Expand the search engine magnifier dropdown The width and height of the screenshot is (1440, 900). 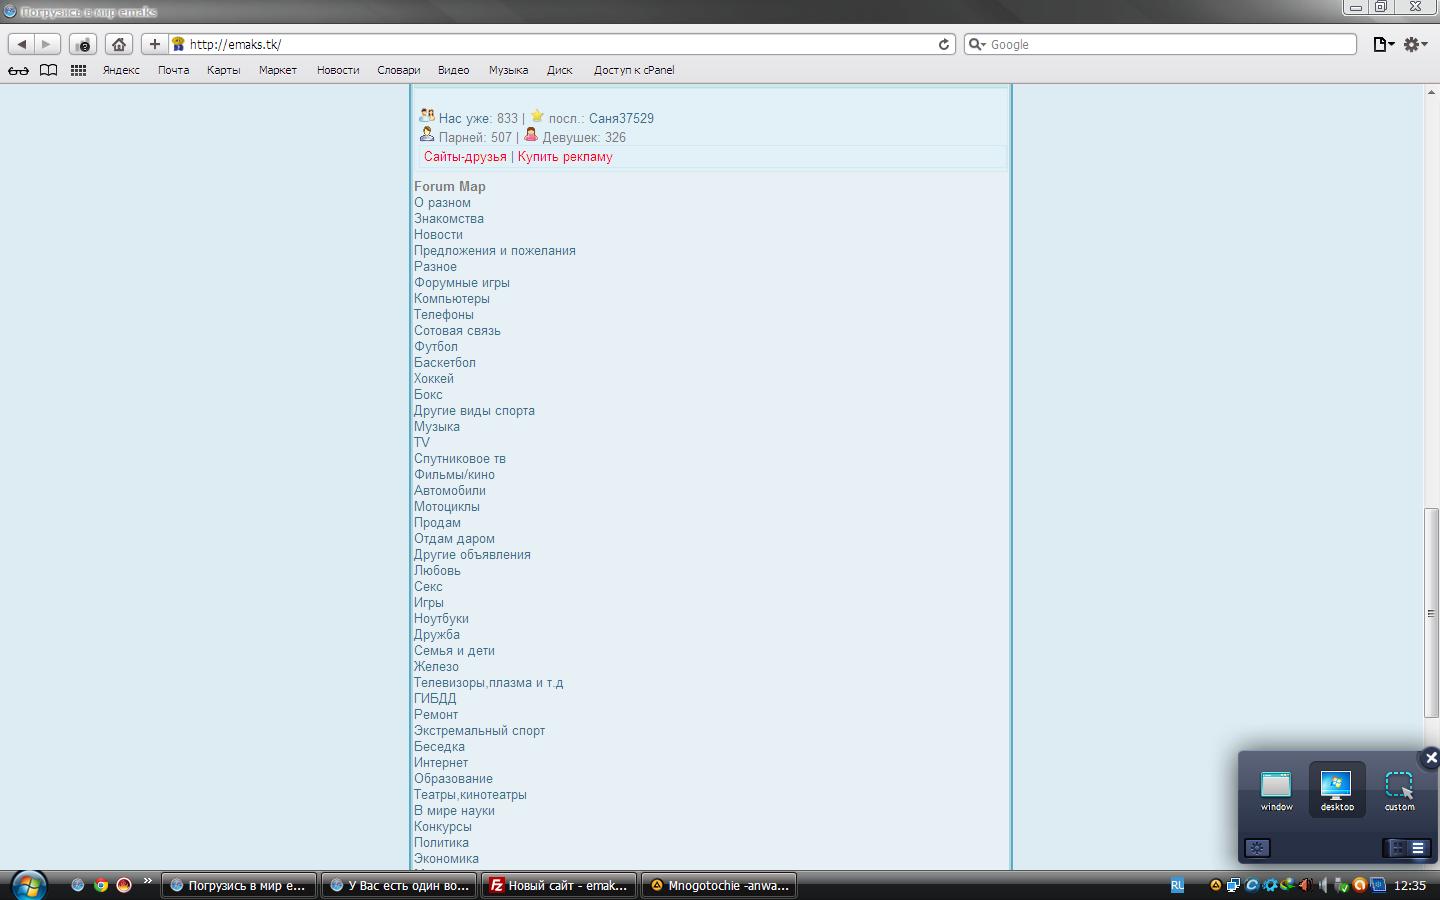(x=977, y=44)
